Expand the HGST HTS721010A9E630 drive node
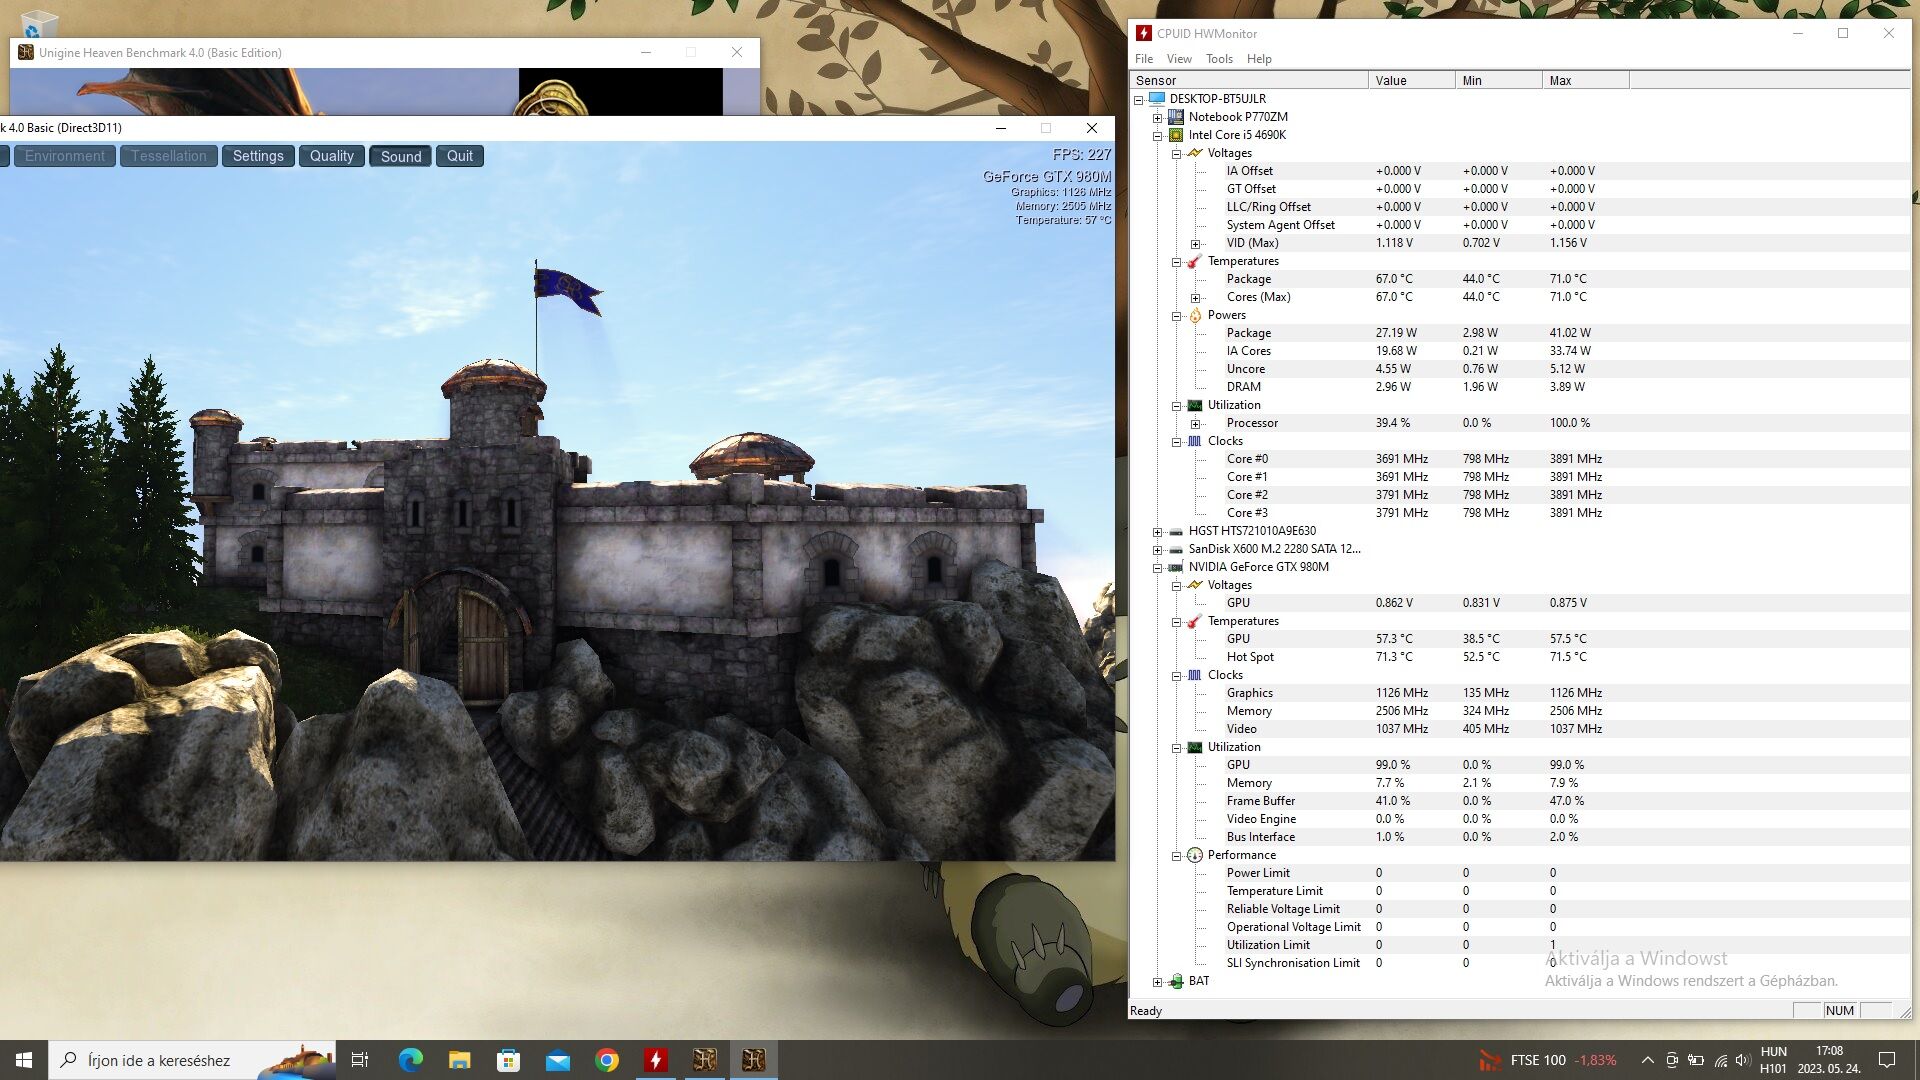This screenshot has width=1920, height=1080. tap(1158, 531)
